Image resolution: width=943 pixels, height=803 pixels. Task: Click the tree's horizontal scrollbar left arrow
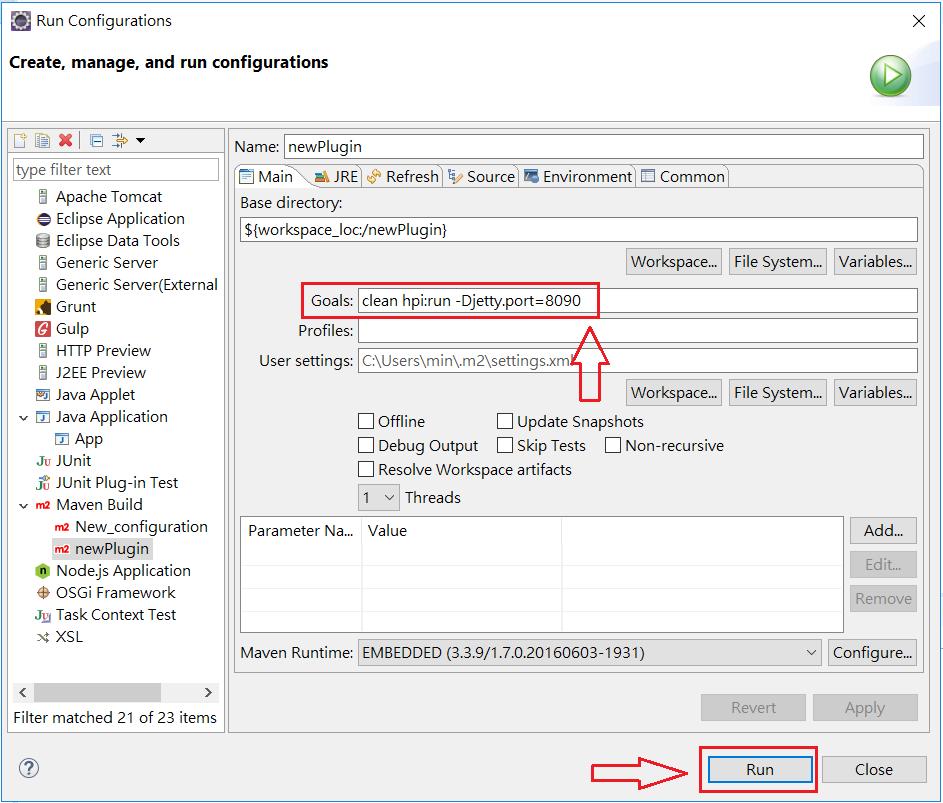click(23, 692)
